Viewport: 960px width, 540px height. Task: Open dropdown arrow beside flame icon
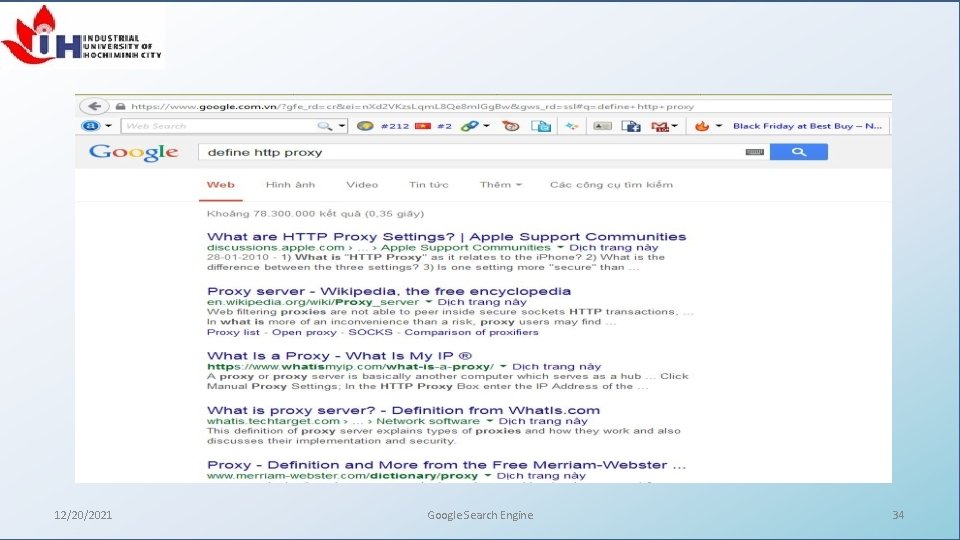(719, 126)
